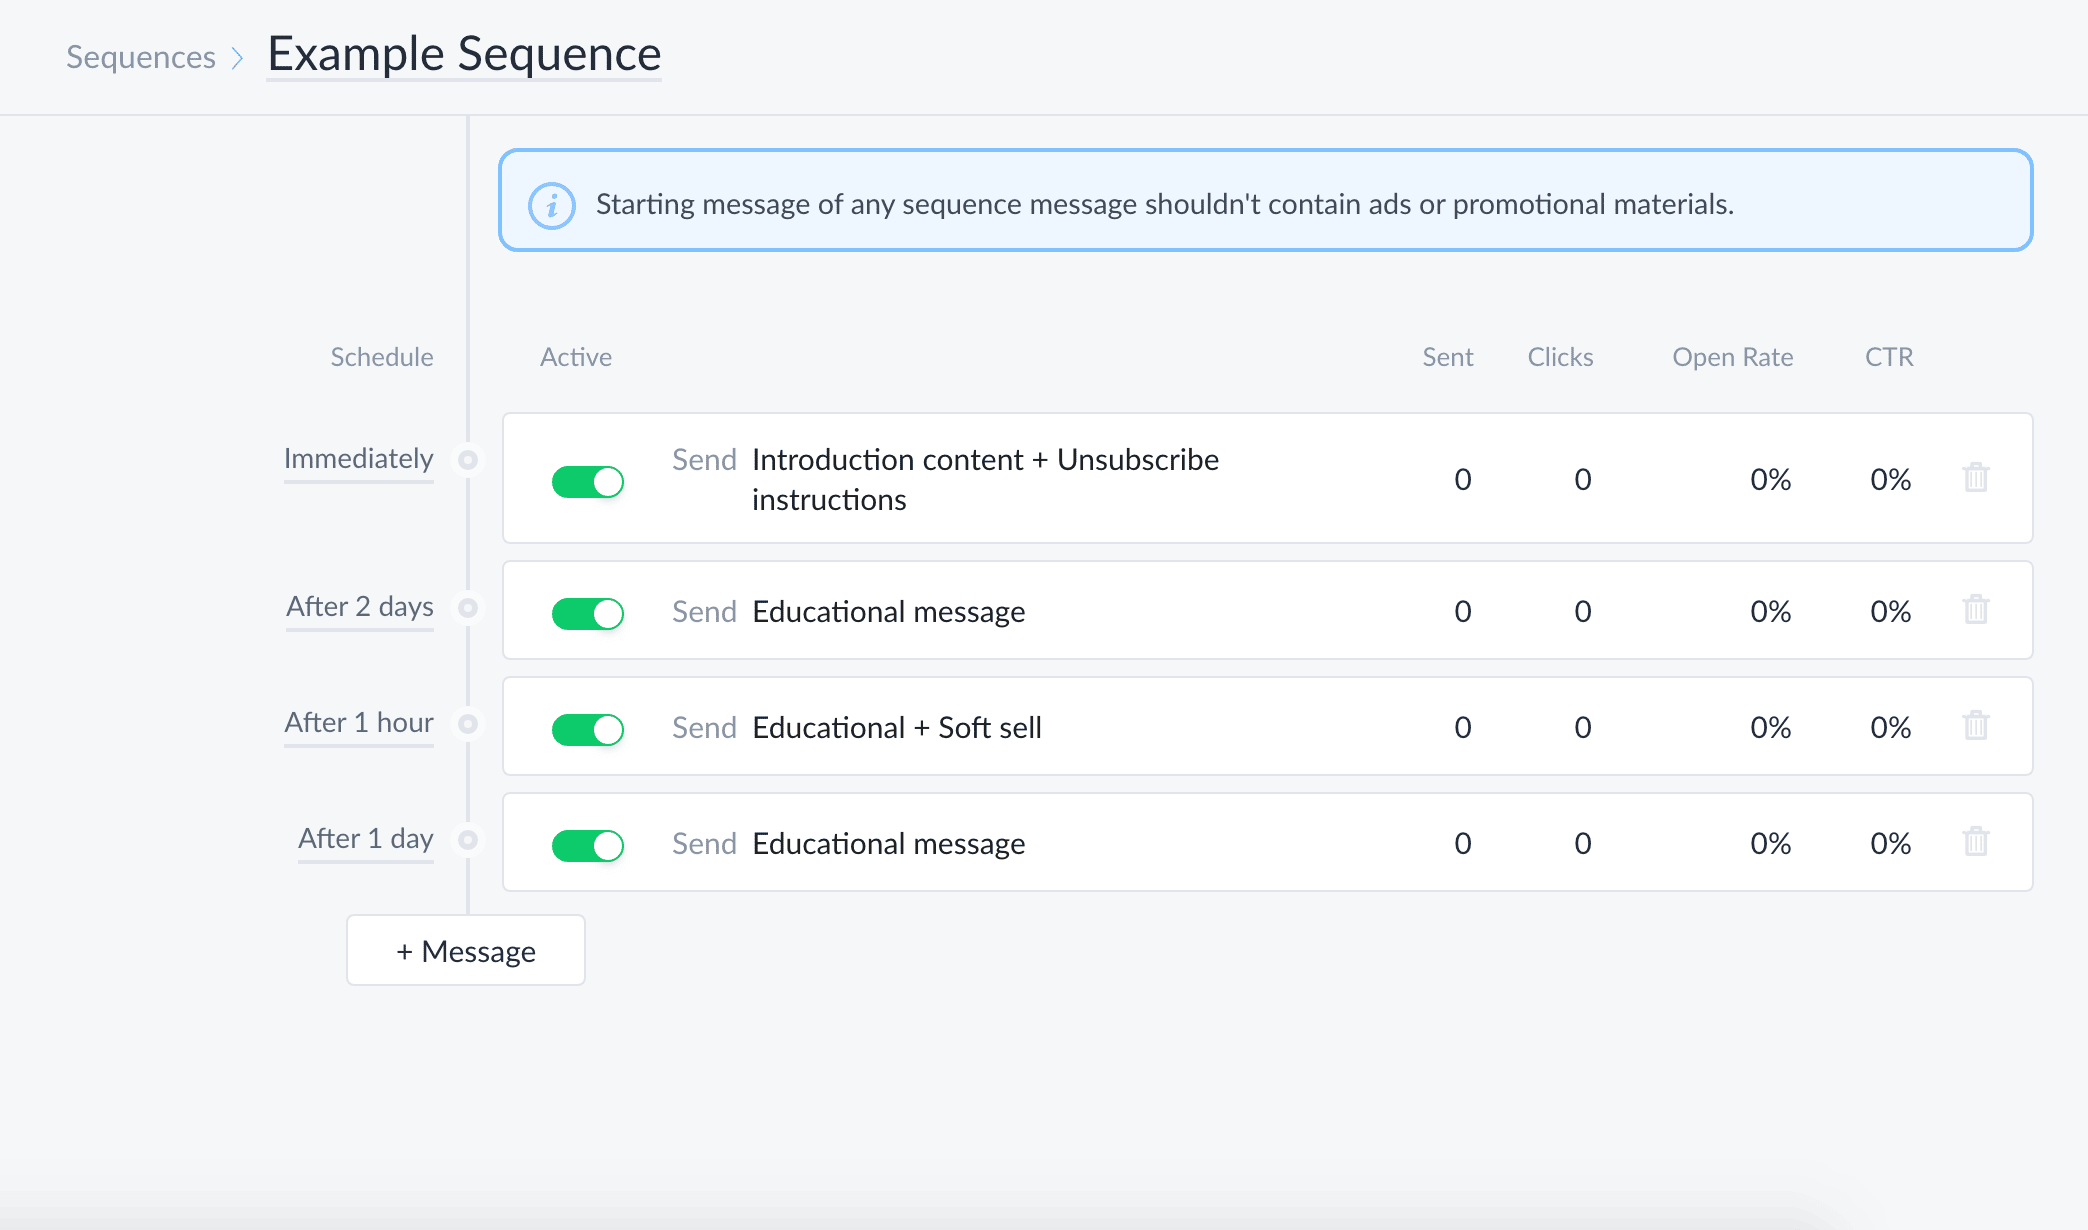2088x1230 pixels.
Task: Click the Open Rate column header
Action: [1733, 357]
